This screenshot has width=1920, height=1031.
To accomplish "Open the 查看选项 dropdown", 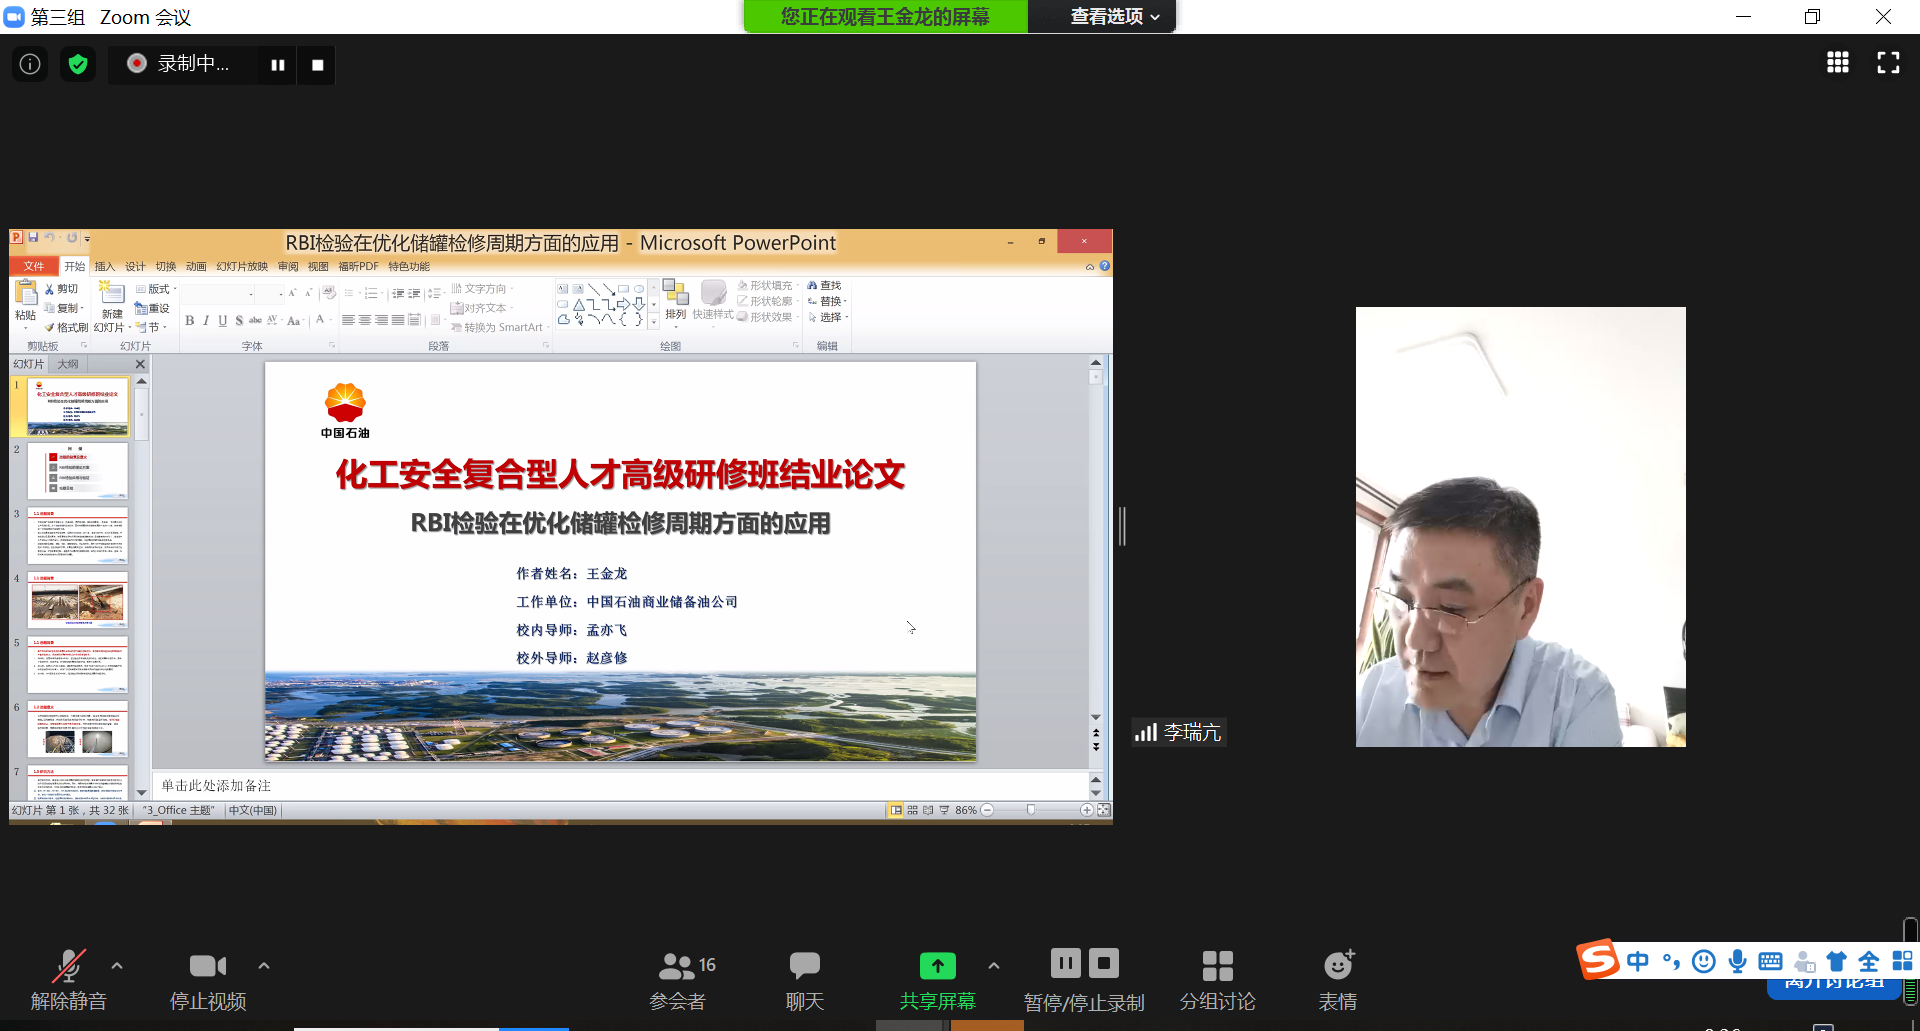I will (1114, 17).
